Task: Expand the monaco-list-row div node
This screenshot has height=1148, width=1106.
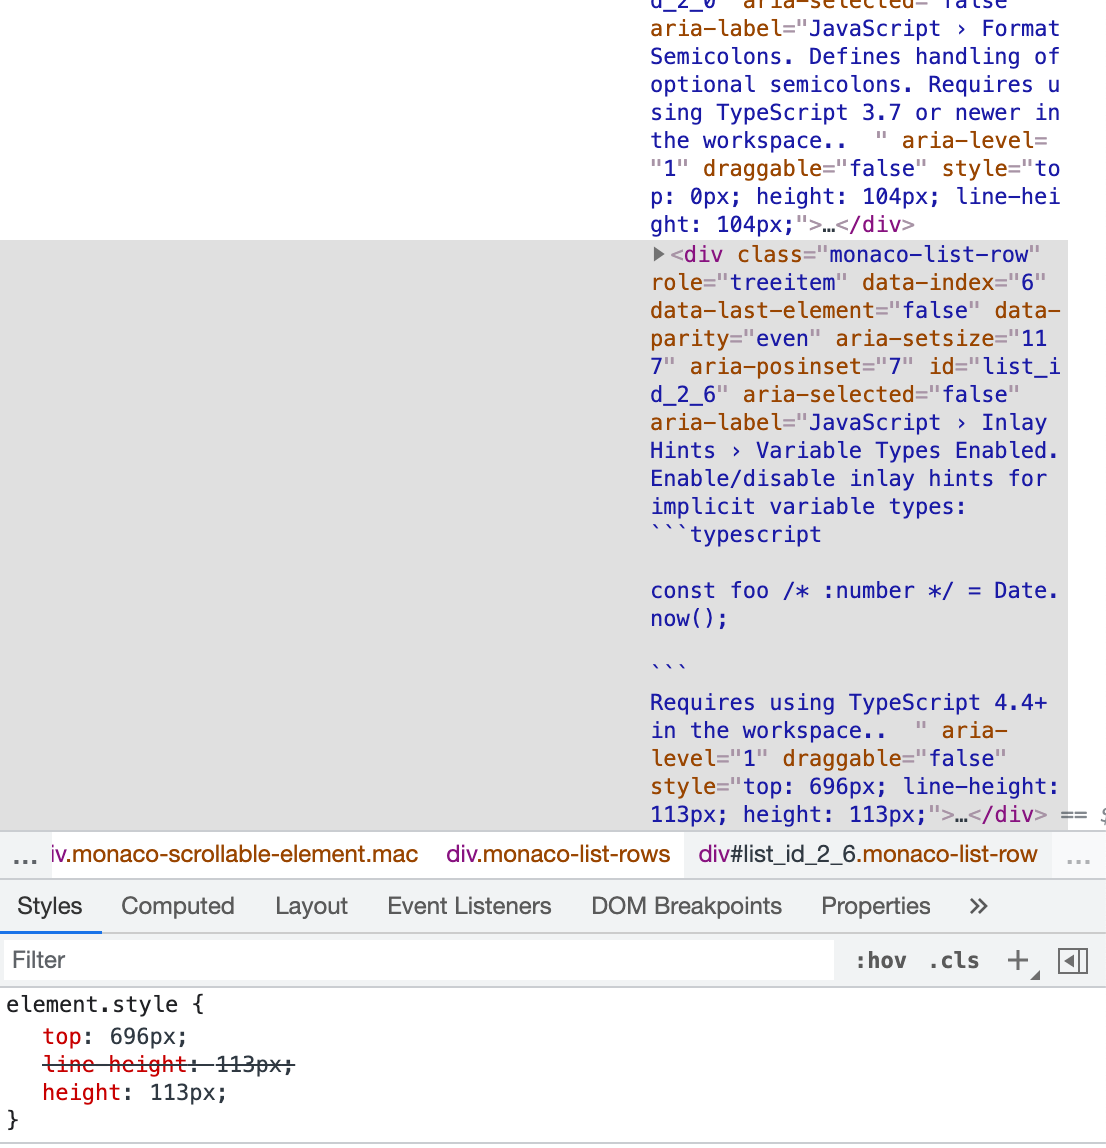Action: click(x=658, y=254)
